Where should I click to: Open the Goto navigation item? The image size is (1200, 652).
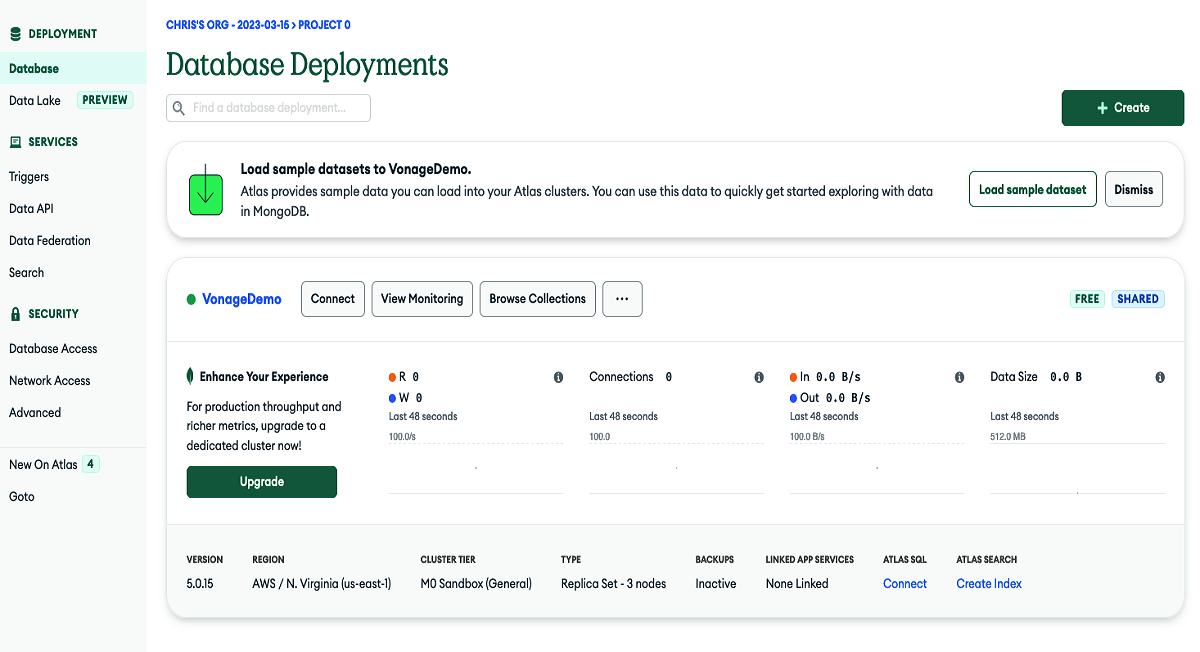click(22, 497)
